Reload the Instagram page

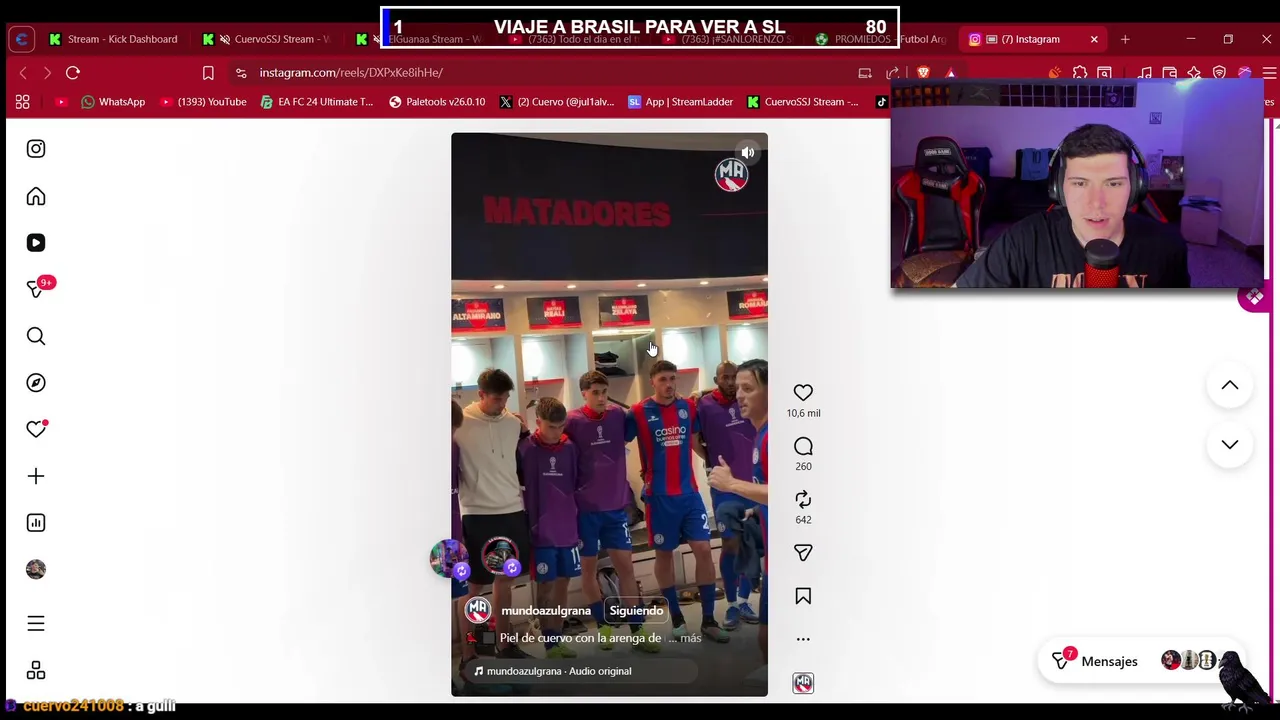(73, 73)
